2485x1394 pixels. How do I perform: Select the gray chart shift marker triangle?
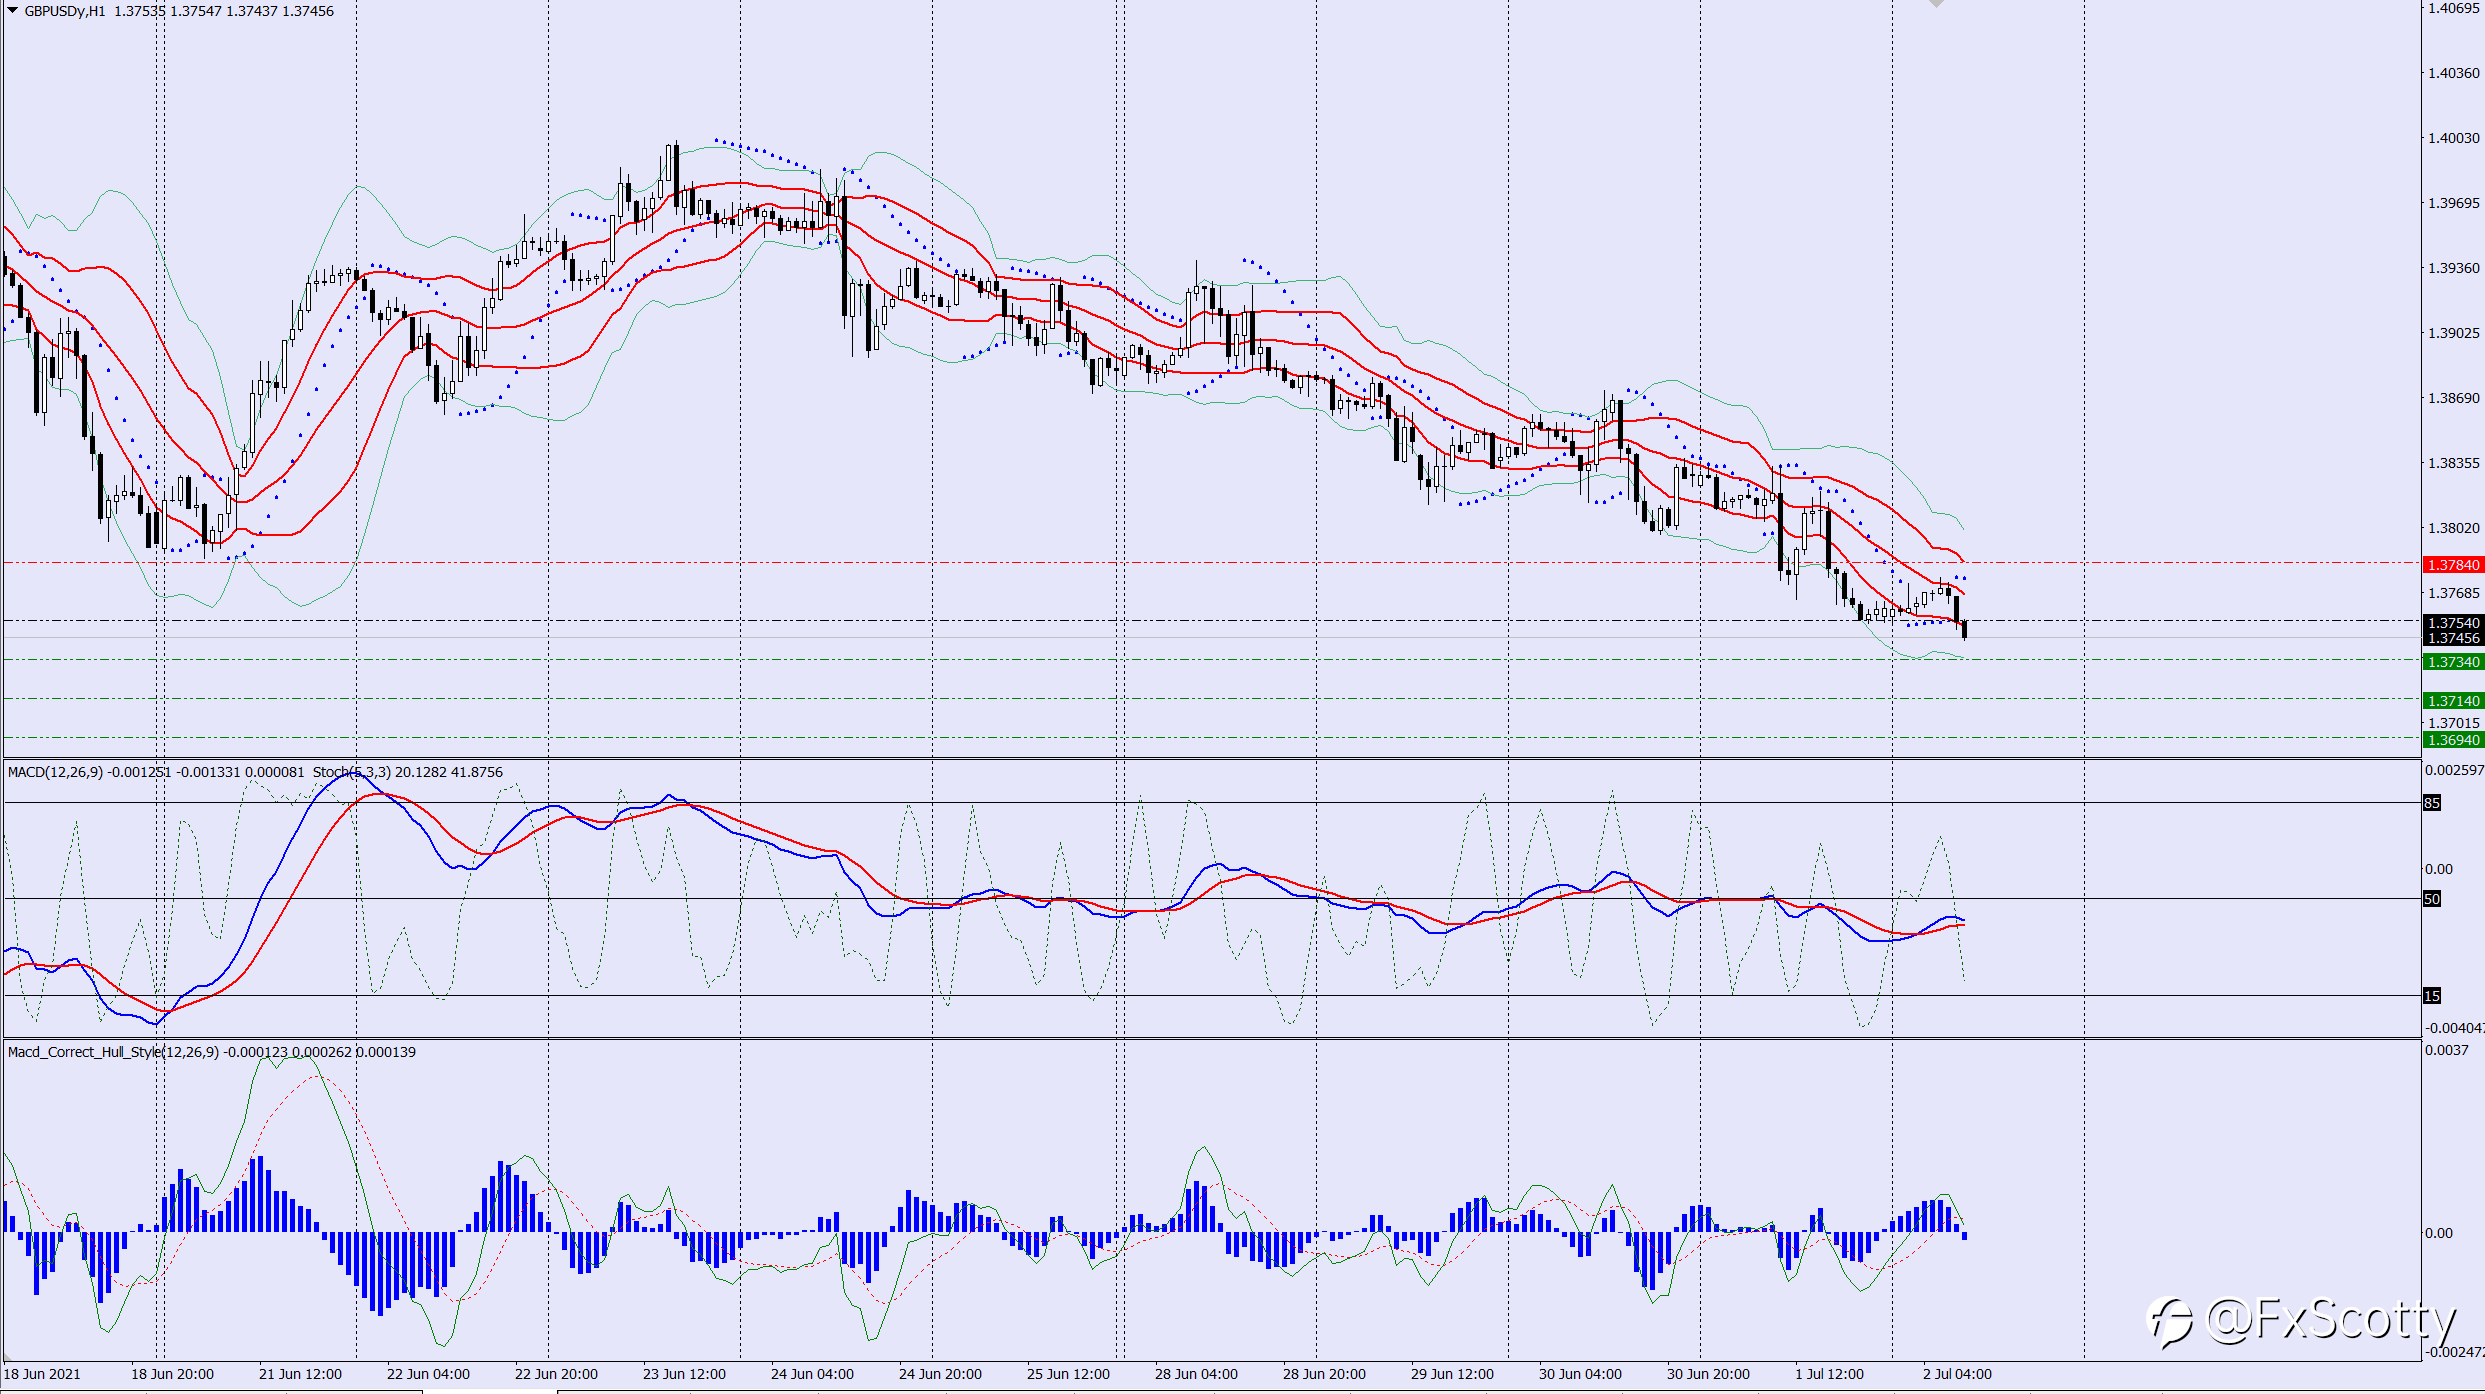[x=1937, y=4]
